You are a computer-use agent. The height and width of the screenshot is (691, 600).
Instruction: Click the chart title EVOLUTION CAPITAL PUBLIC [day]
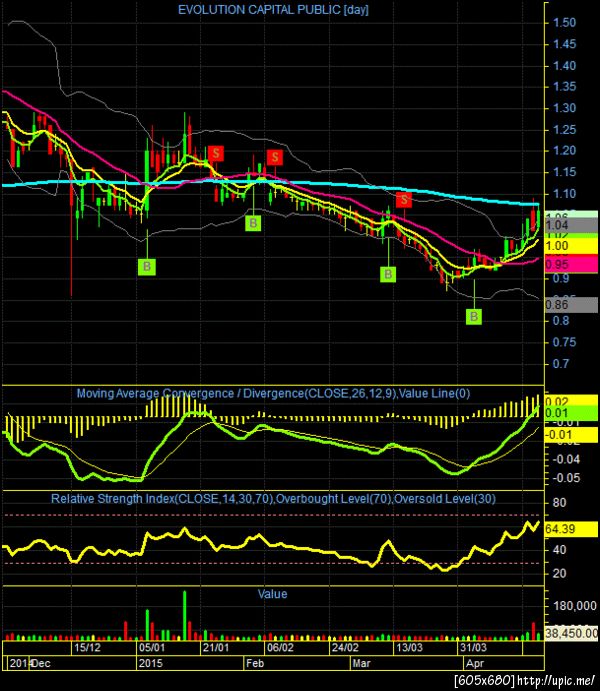pos(273,10)
